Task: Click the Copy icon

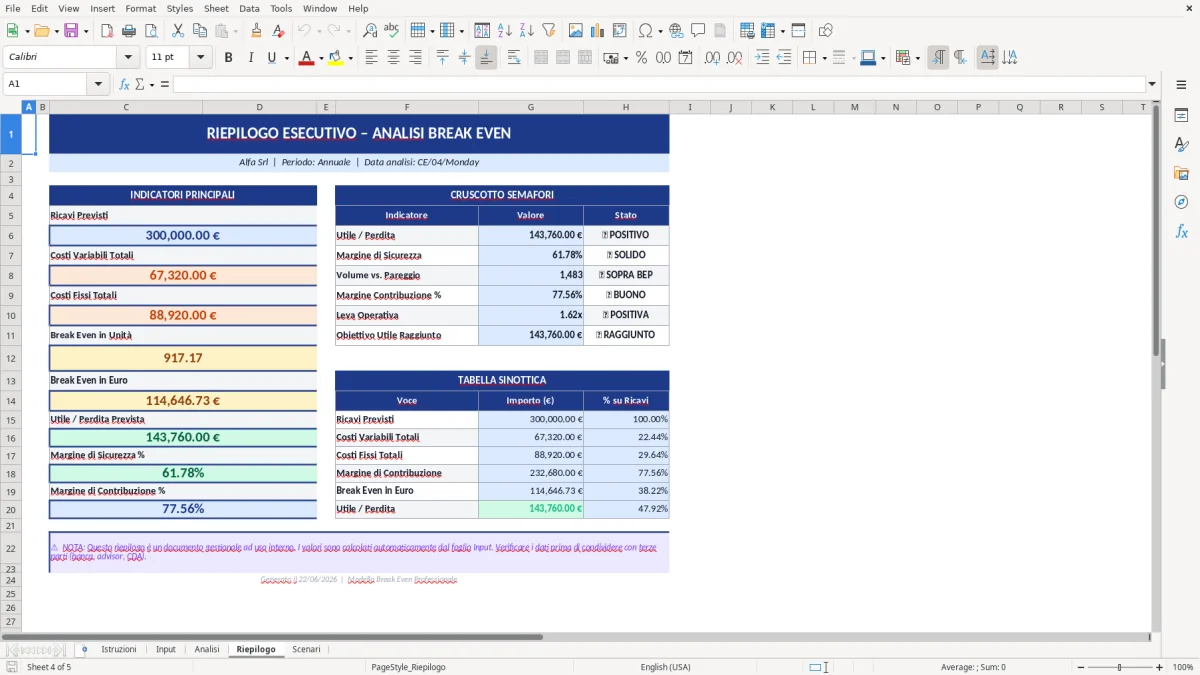Action: [x=199, y=31]
